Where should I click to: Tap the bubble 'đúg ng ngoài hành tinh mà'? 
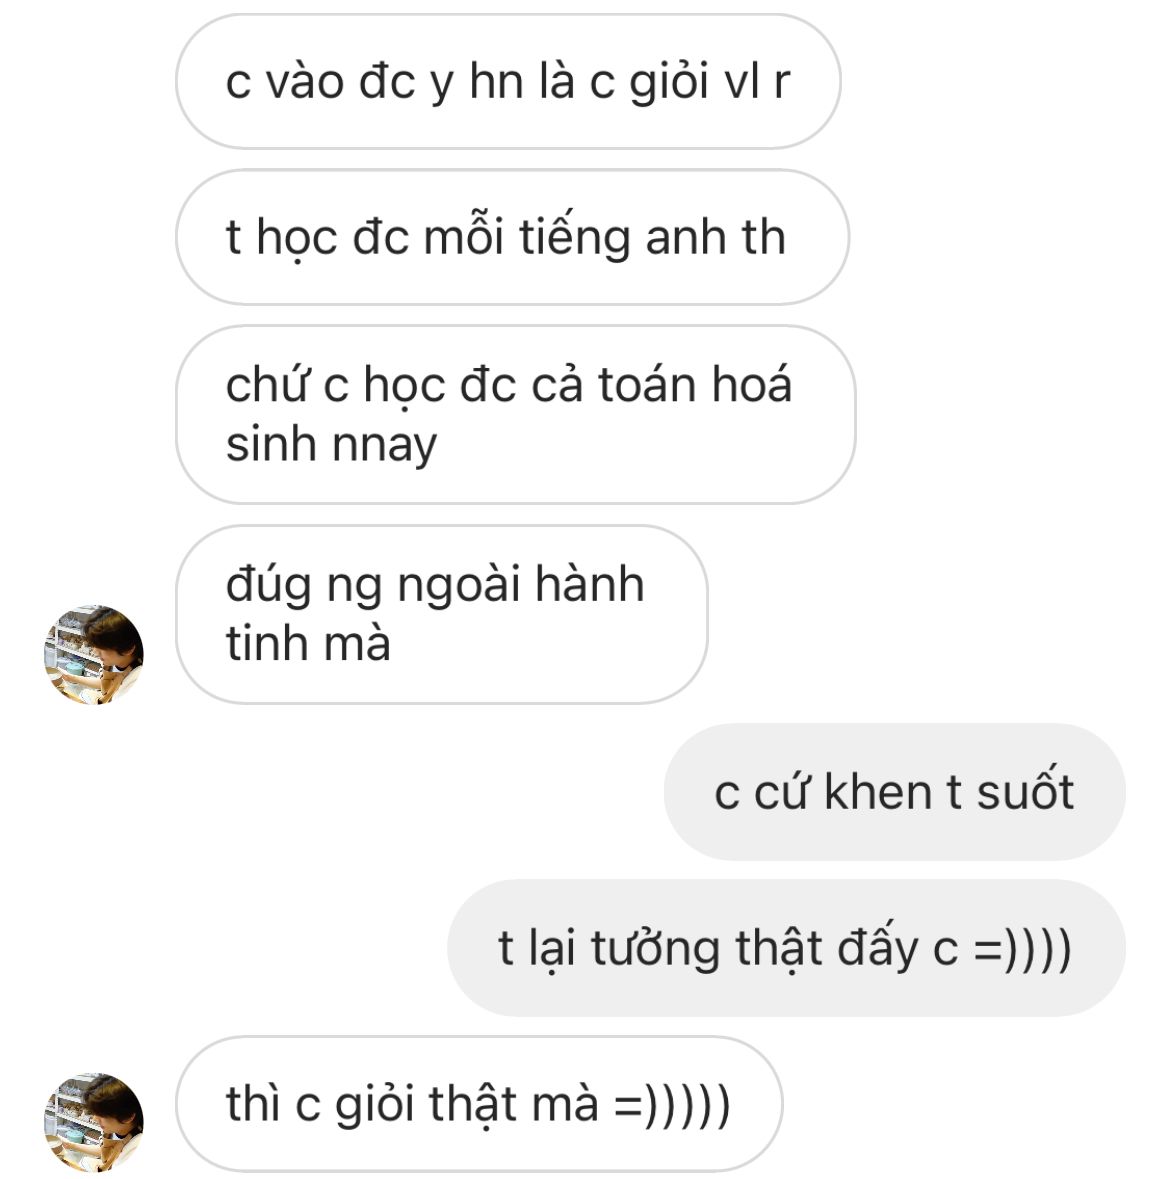click(x=441, y=614)
